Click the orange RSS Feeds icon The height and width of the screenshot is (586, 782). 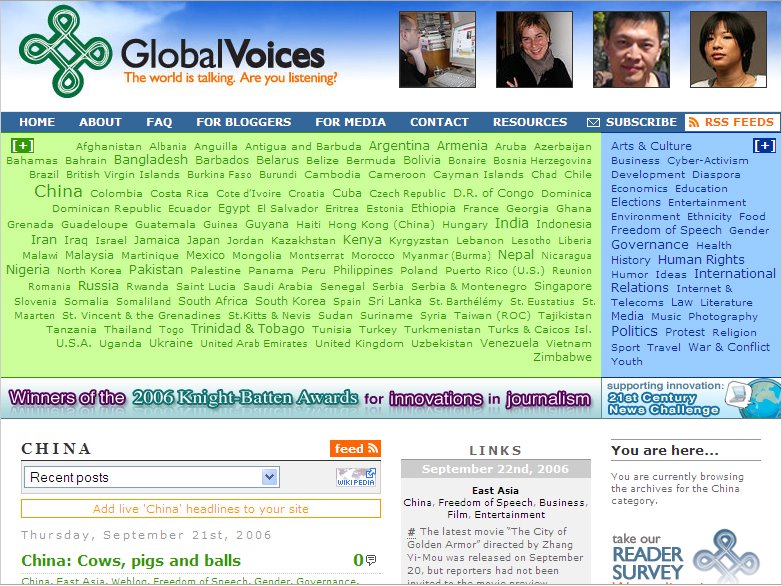(693, 122)
